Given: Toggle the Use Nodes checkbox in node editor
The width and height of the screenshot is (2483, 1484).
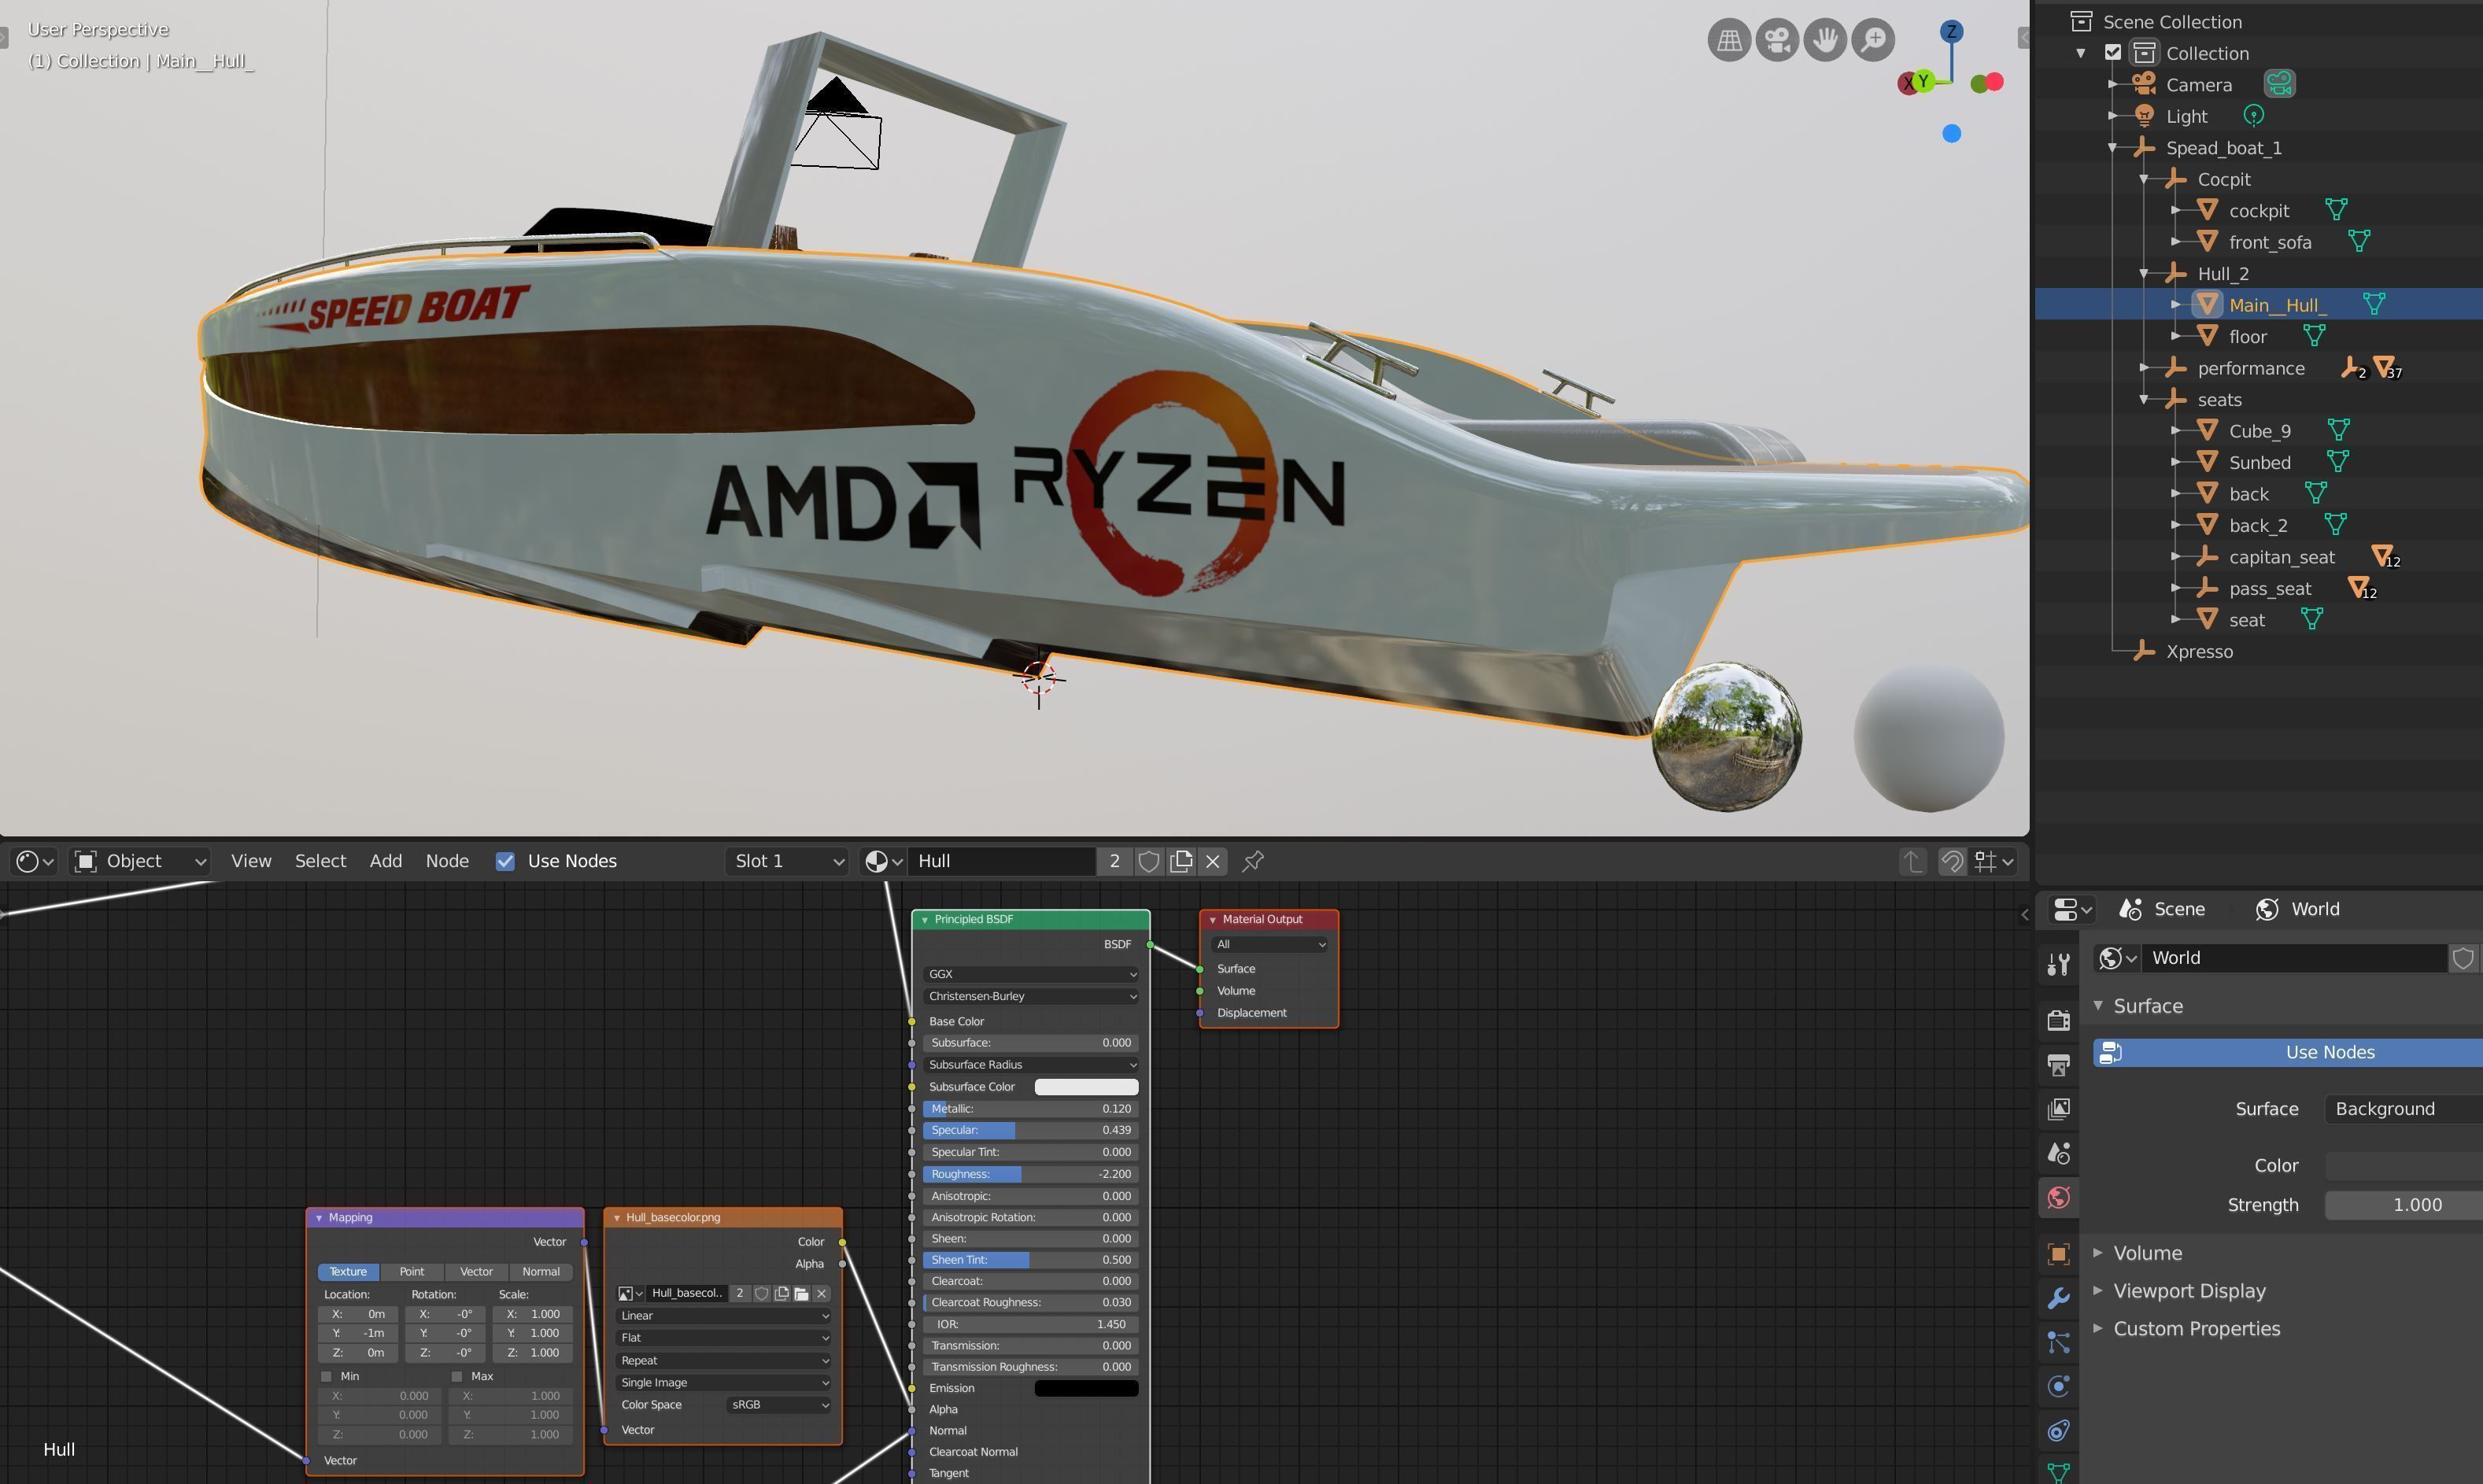Looking at the screenshot, I should pyautogui.click(x=505, y=861).
